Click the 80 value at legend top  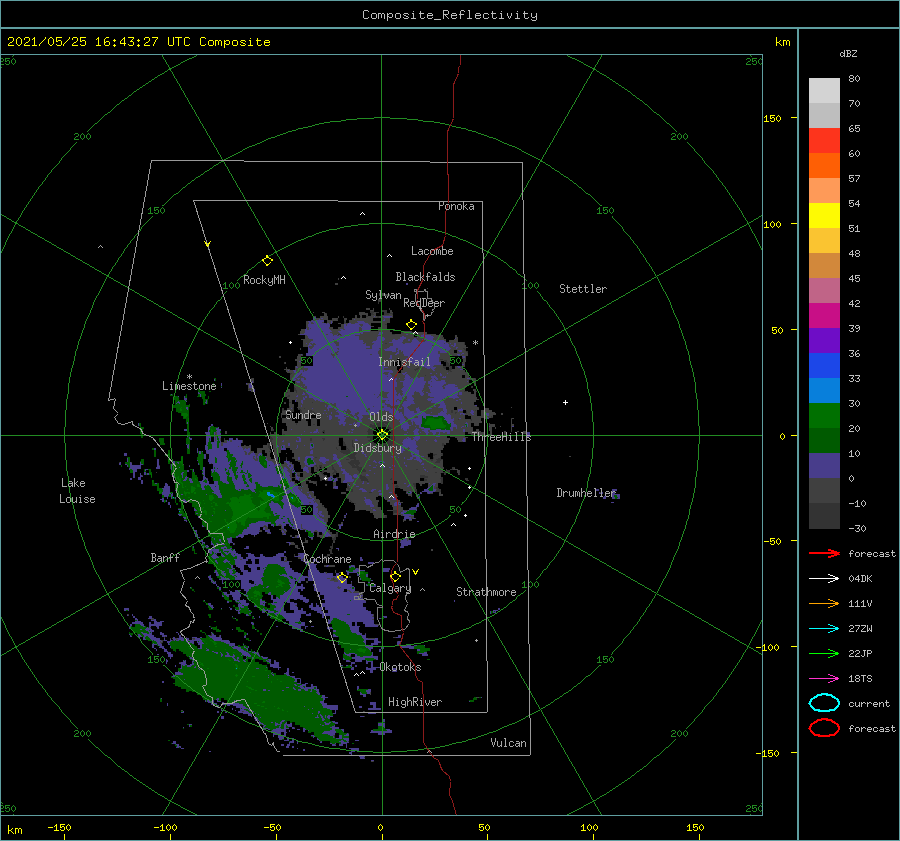pyautogui.click(x=855, y=79)
